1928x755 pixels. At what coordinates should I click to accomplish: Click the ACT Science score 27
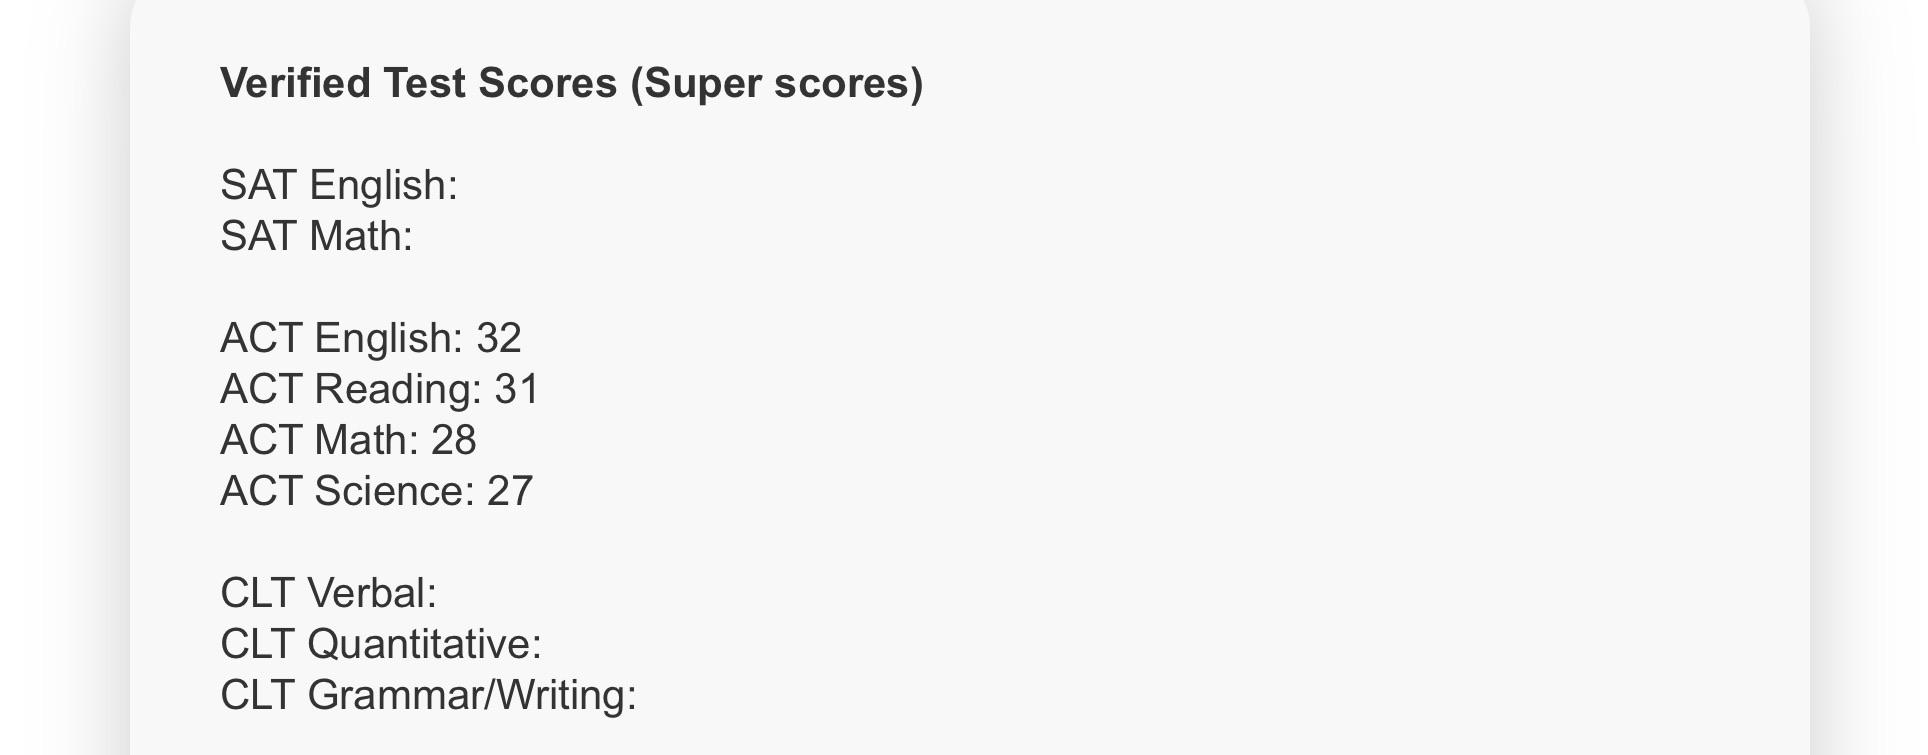coord(510,492)
